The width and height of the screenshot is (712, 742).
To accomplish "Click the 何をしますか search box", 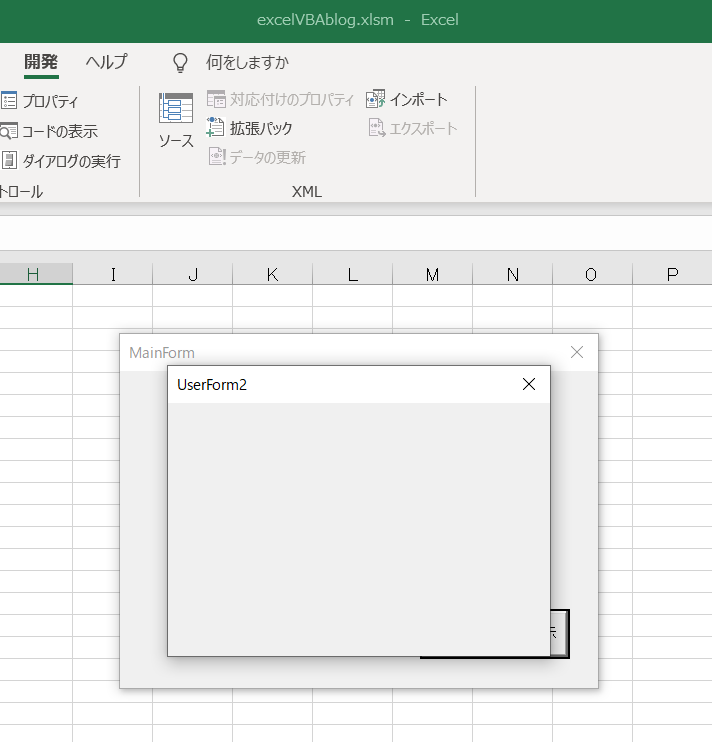I will (x=247, y=62).
